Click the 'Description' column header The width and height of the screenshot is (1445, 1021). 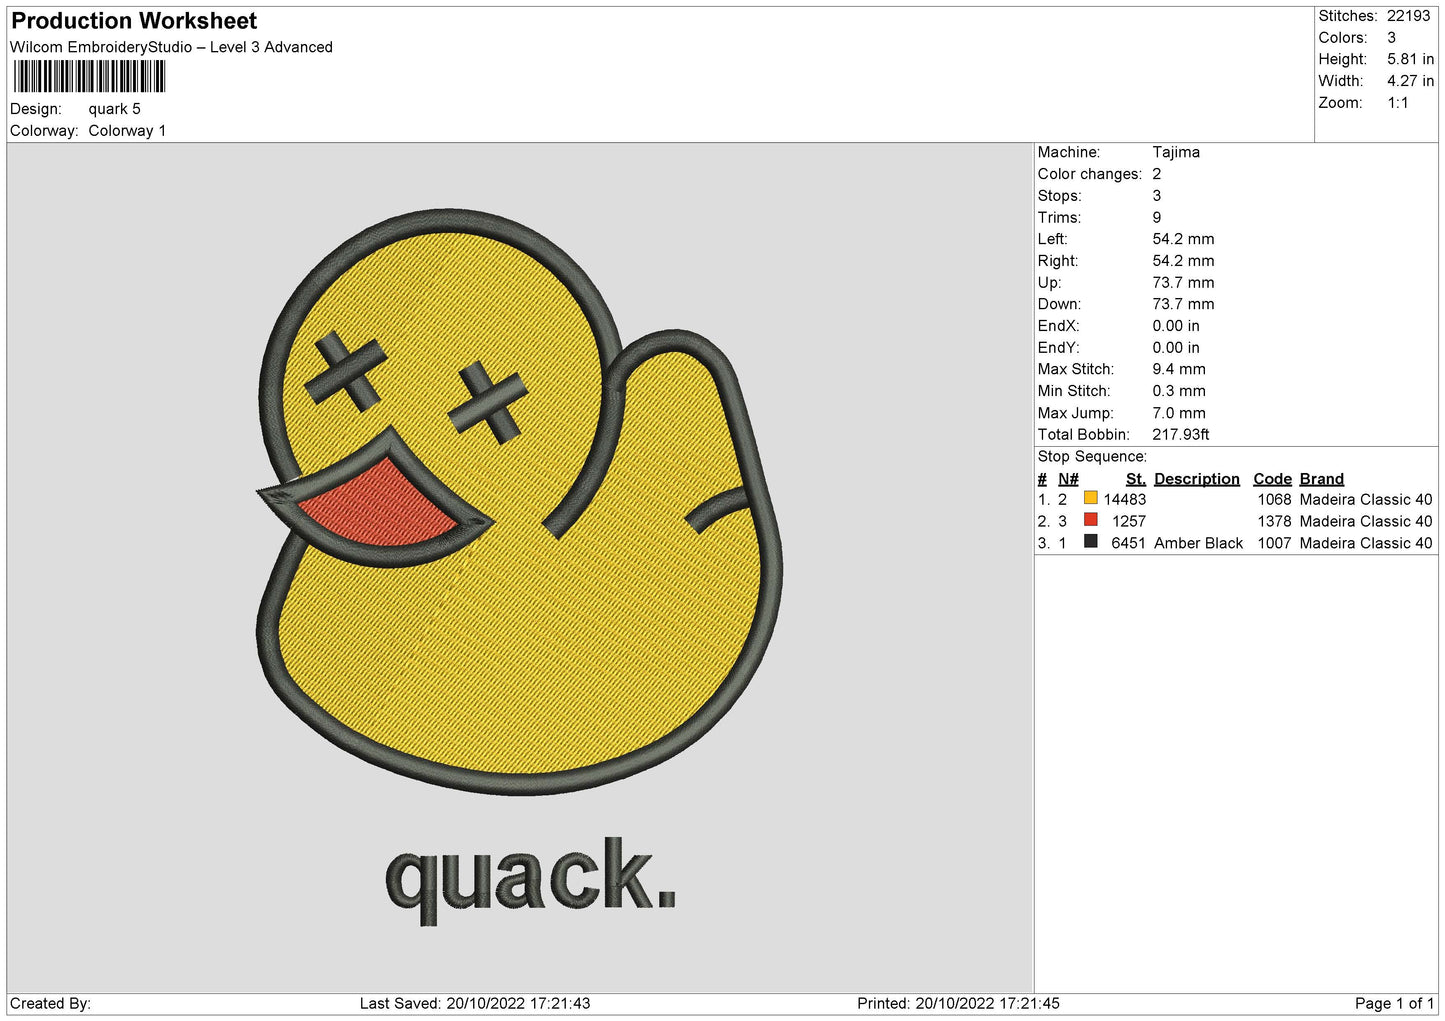tap(1197, 479)
